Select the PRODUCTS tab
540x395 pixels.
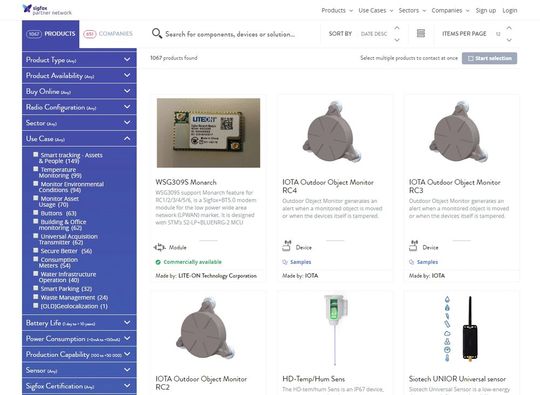51,34
